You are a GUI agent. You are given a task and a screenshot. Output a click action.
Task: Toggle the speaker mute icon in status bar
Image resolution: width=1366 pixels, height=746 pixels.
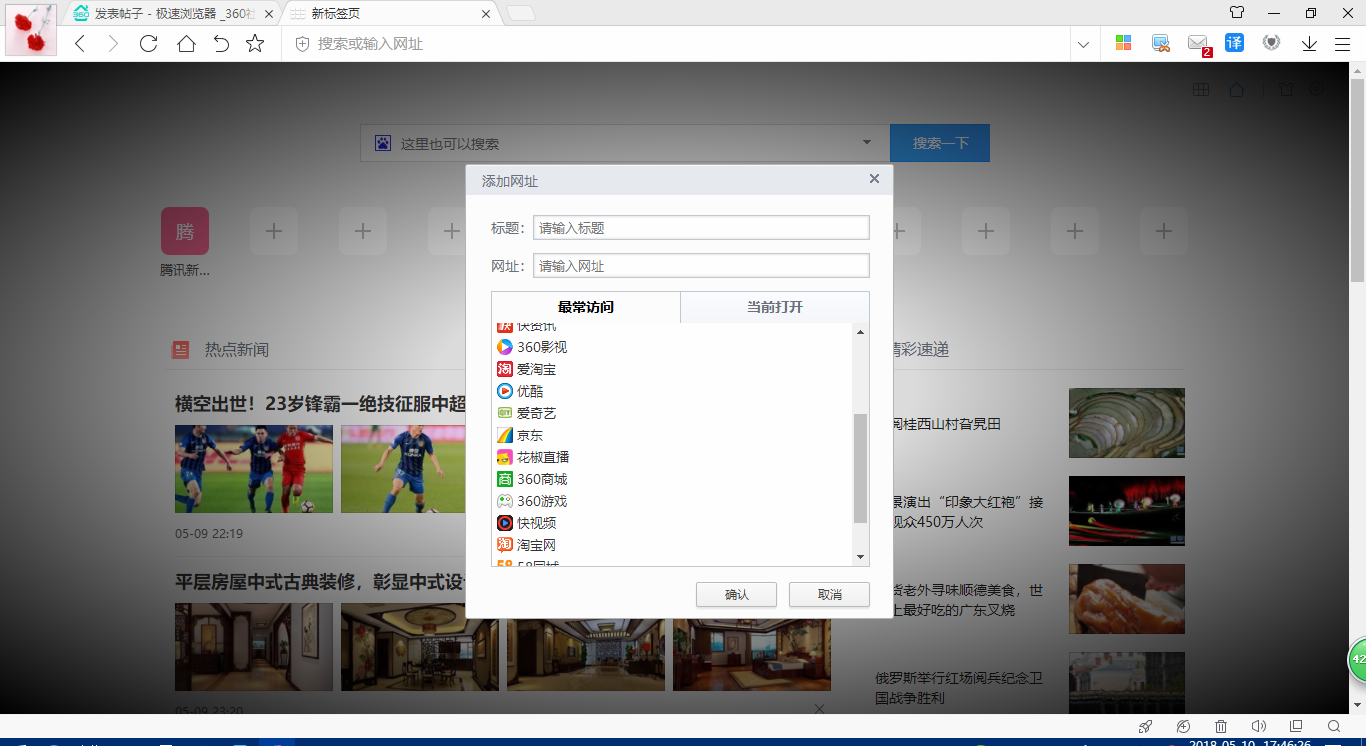point(1259,726)
